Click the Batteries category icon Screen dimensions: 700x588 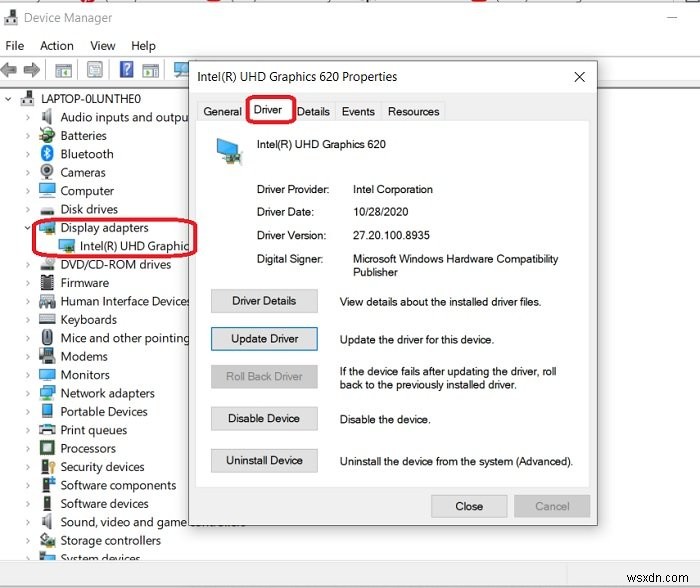(47, 135)
